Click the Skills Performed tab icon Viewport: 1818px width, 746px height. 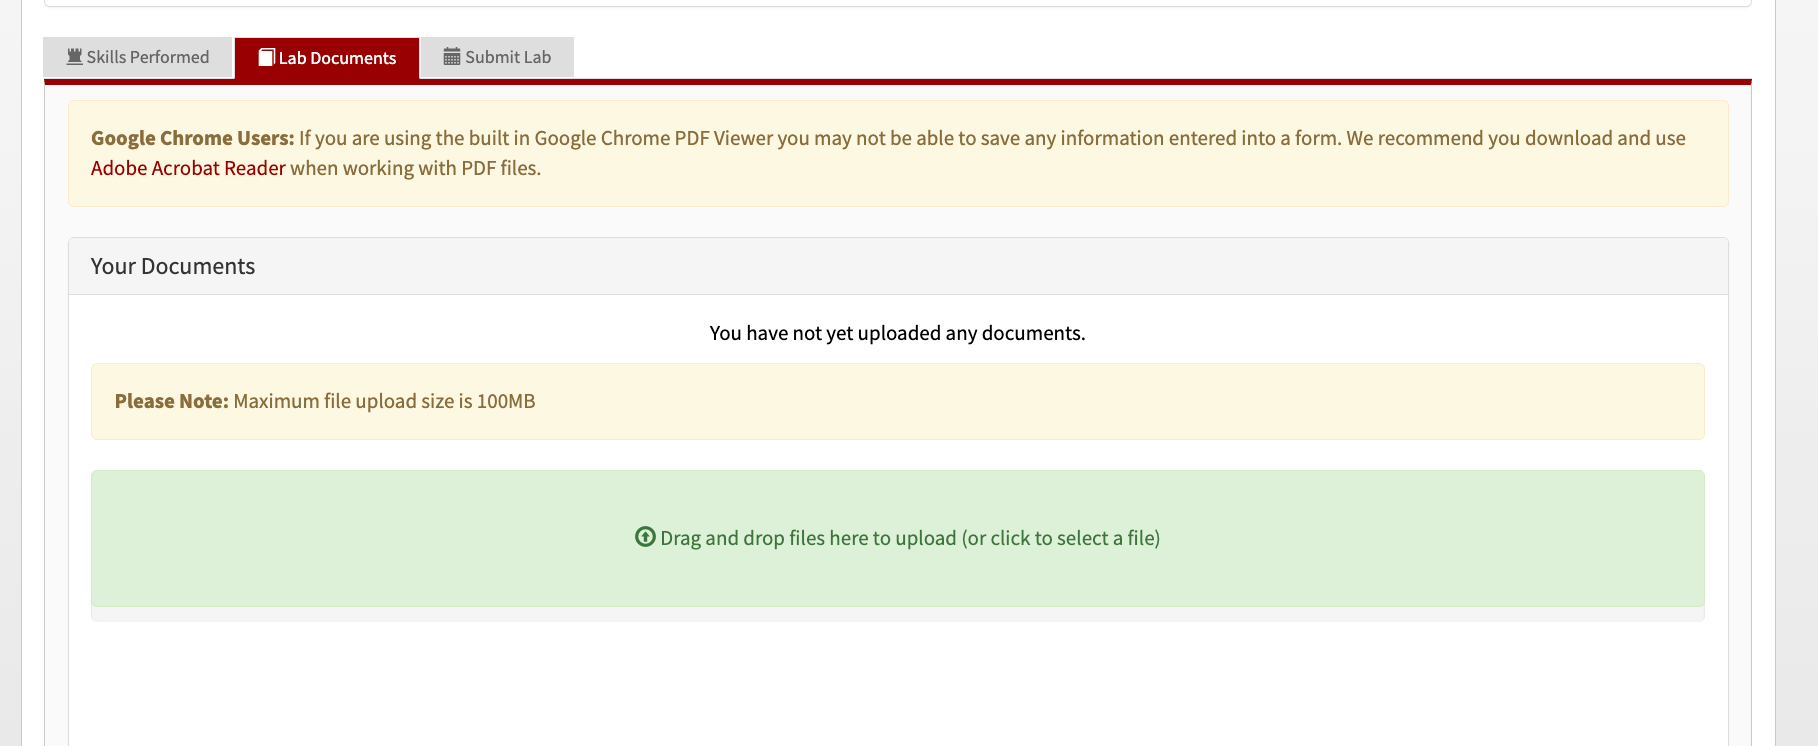click(75, 57)
